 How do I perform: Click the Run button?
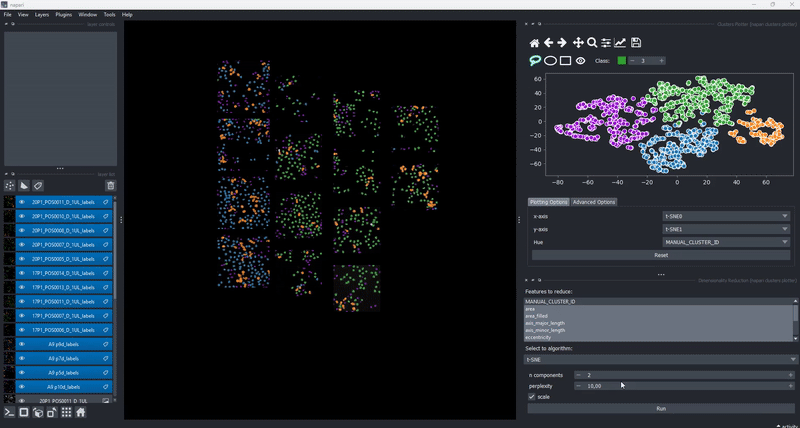pyautogui.click(x=661, y=409)
